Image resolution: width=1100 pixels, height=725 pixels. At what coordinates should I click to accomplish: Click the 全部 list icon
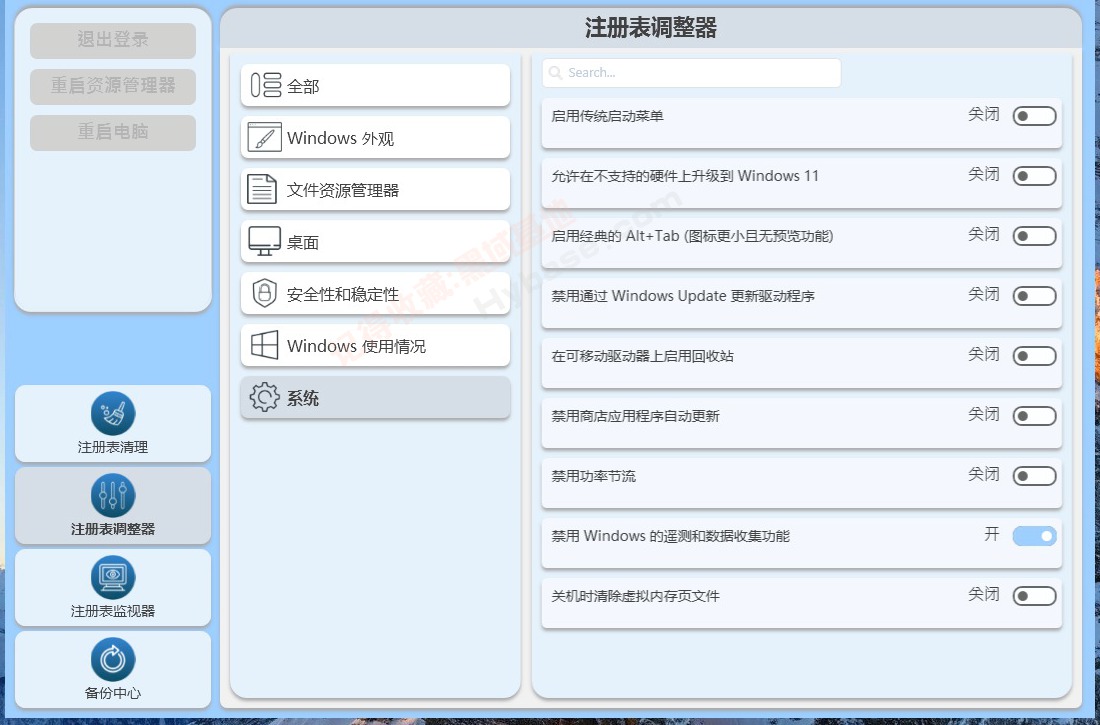pyautogui.click(x=262, y=85)
